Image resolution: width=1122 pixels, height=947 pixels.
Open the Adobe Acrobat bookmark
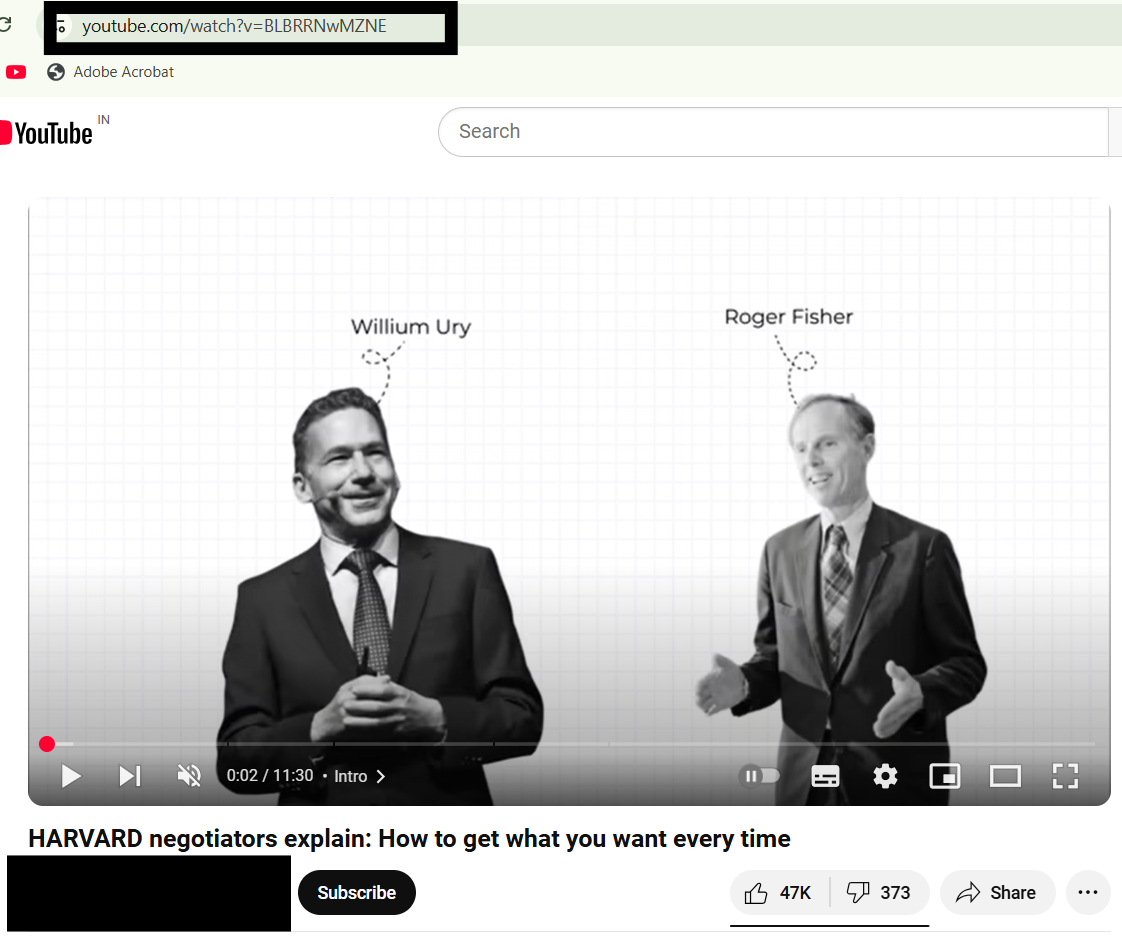click(110, 72)
